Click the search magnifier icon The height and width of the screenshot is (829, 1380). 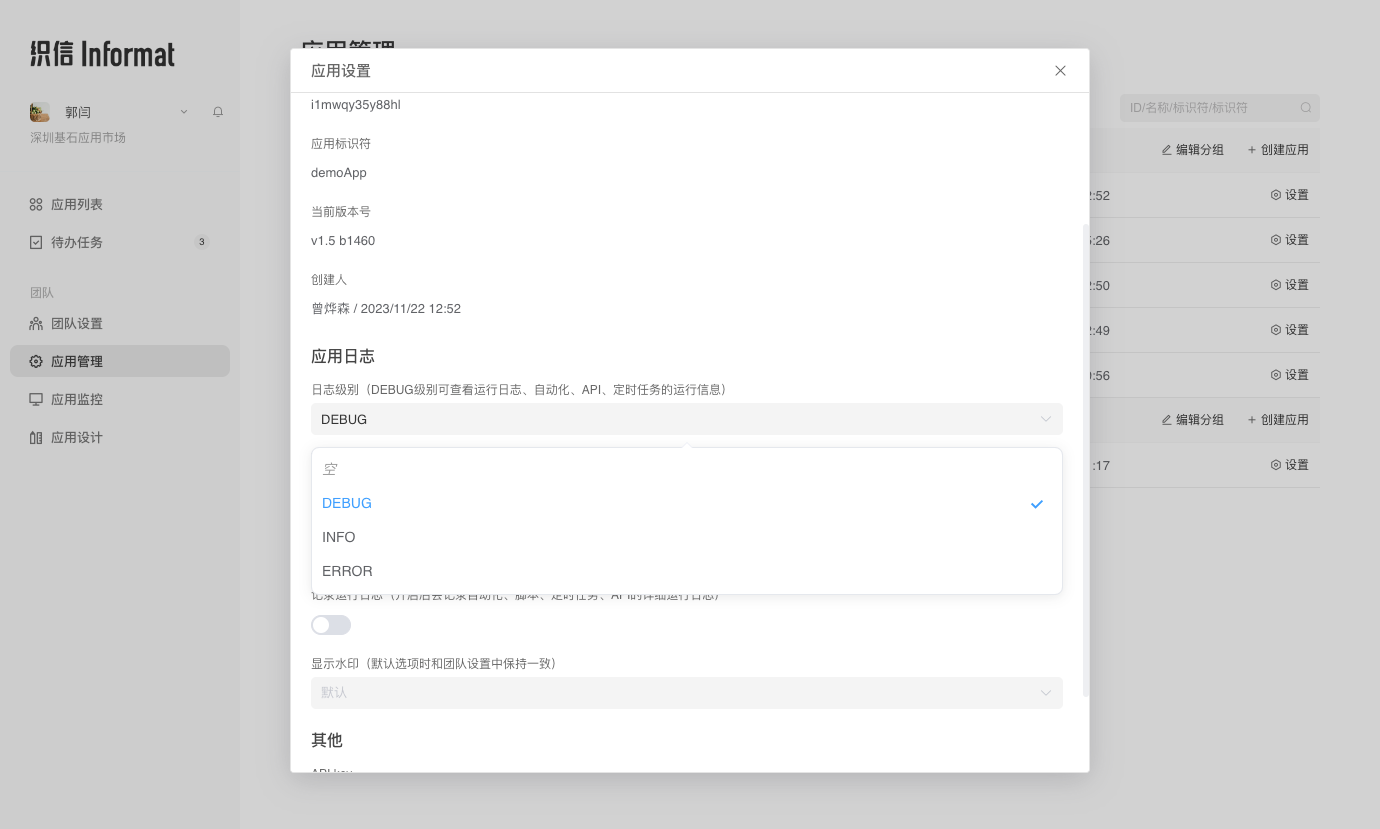click(x=1306, y=107)
